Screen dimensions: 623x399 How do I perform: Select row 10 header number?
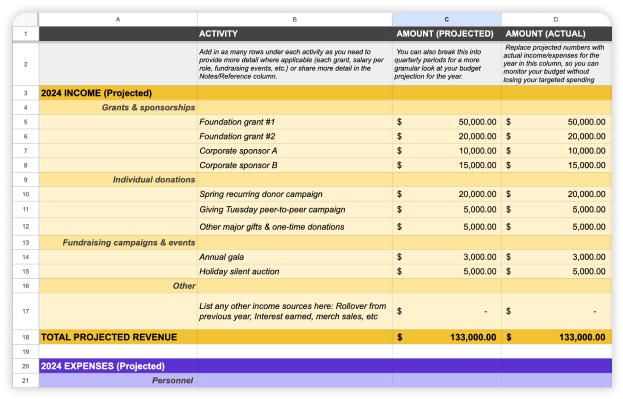26,194
